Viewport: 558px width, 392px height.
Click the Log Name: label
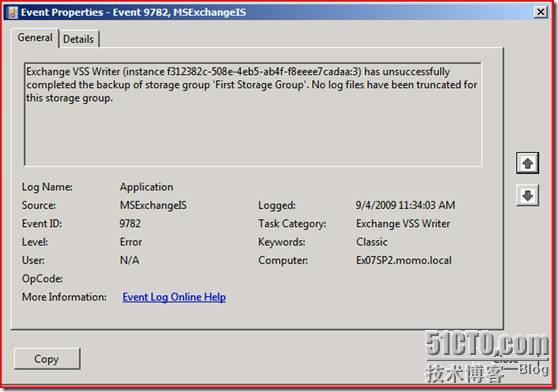(47, 187)
